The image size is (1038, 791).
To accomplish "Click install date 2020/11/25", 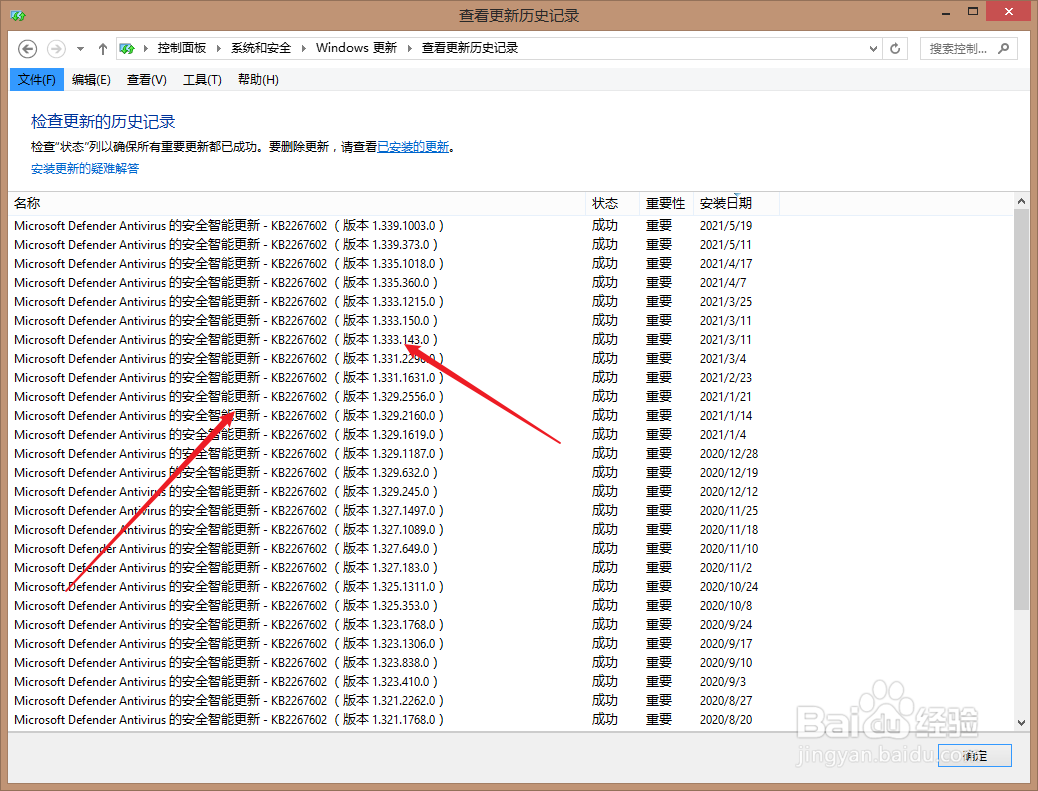I will click(x=729, y=511).
